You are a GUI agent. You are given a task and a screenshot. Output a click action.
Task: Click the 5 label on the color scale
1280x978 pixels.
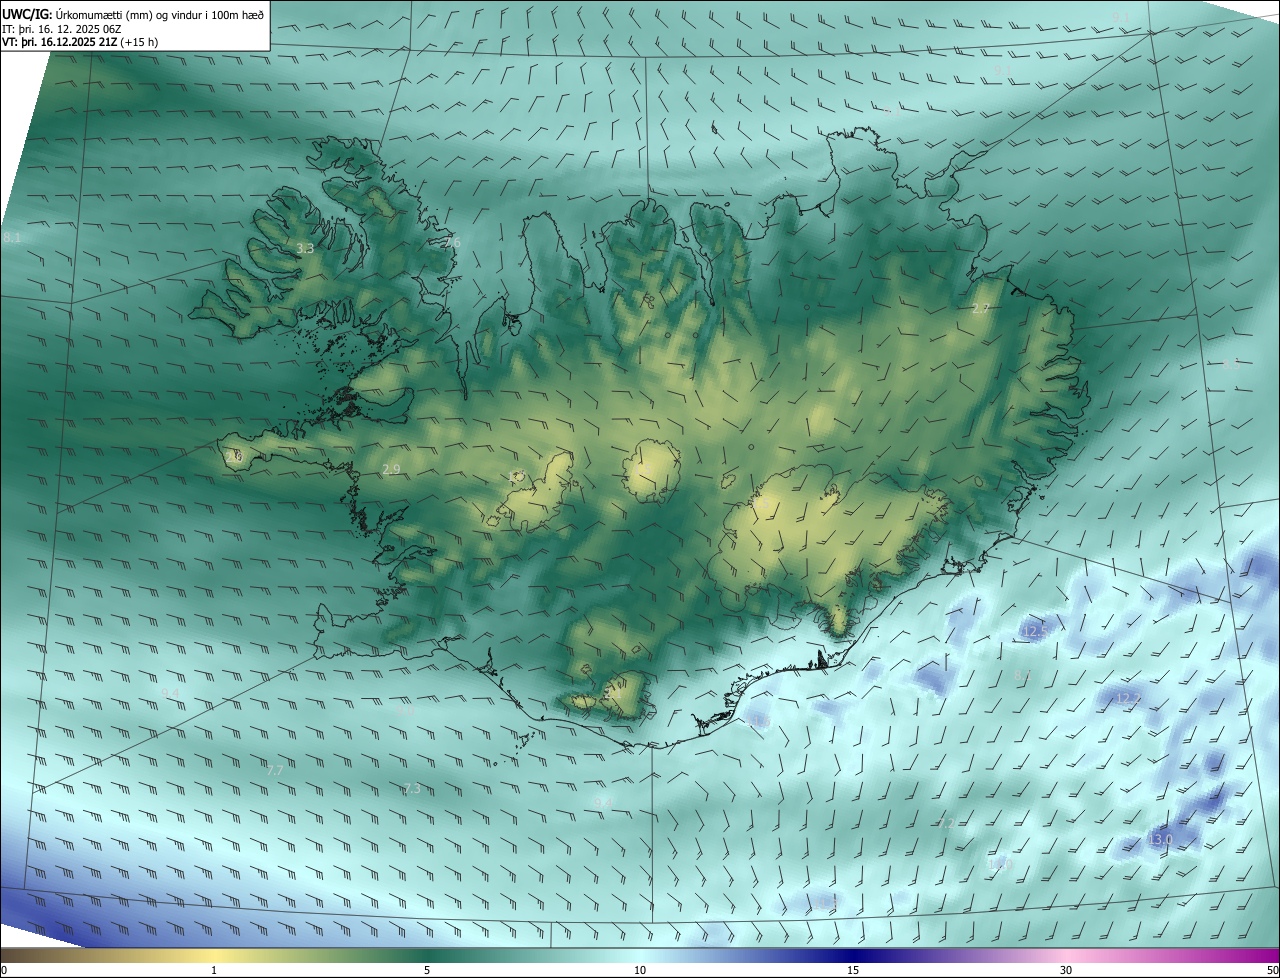click(x=427, y=971)
